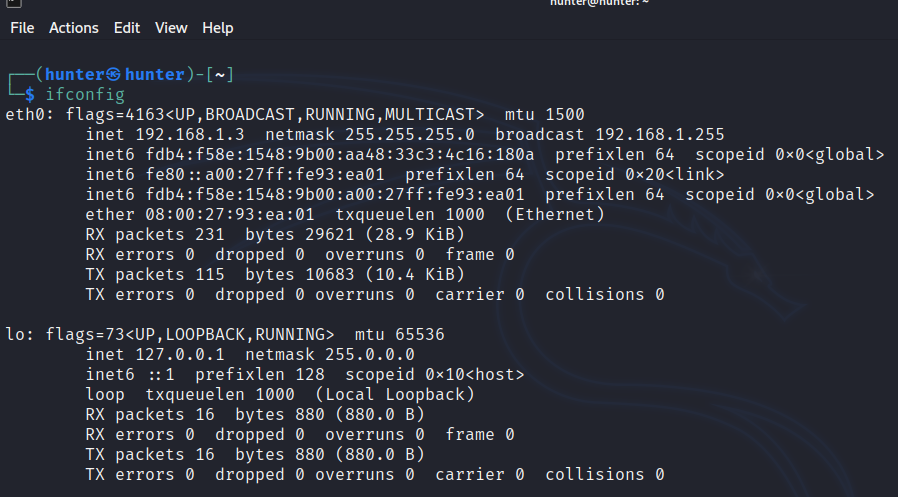Open the View menu
The width and height of the screenshot is (898, 497).
coord(171,28)
